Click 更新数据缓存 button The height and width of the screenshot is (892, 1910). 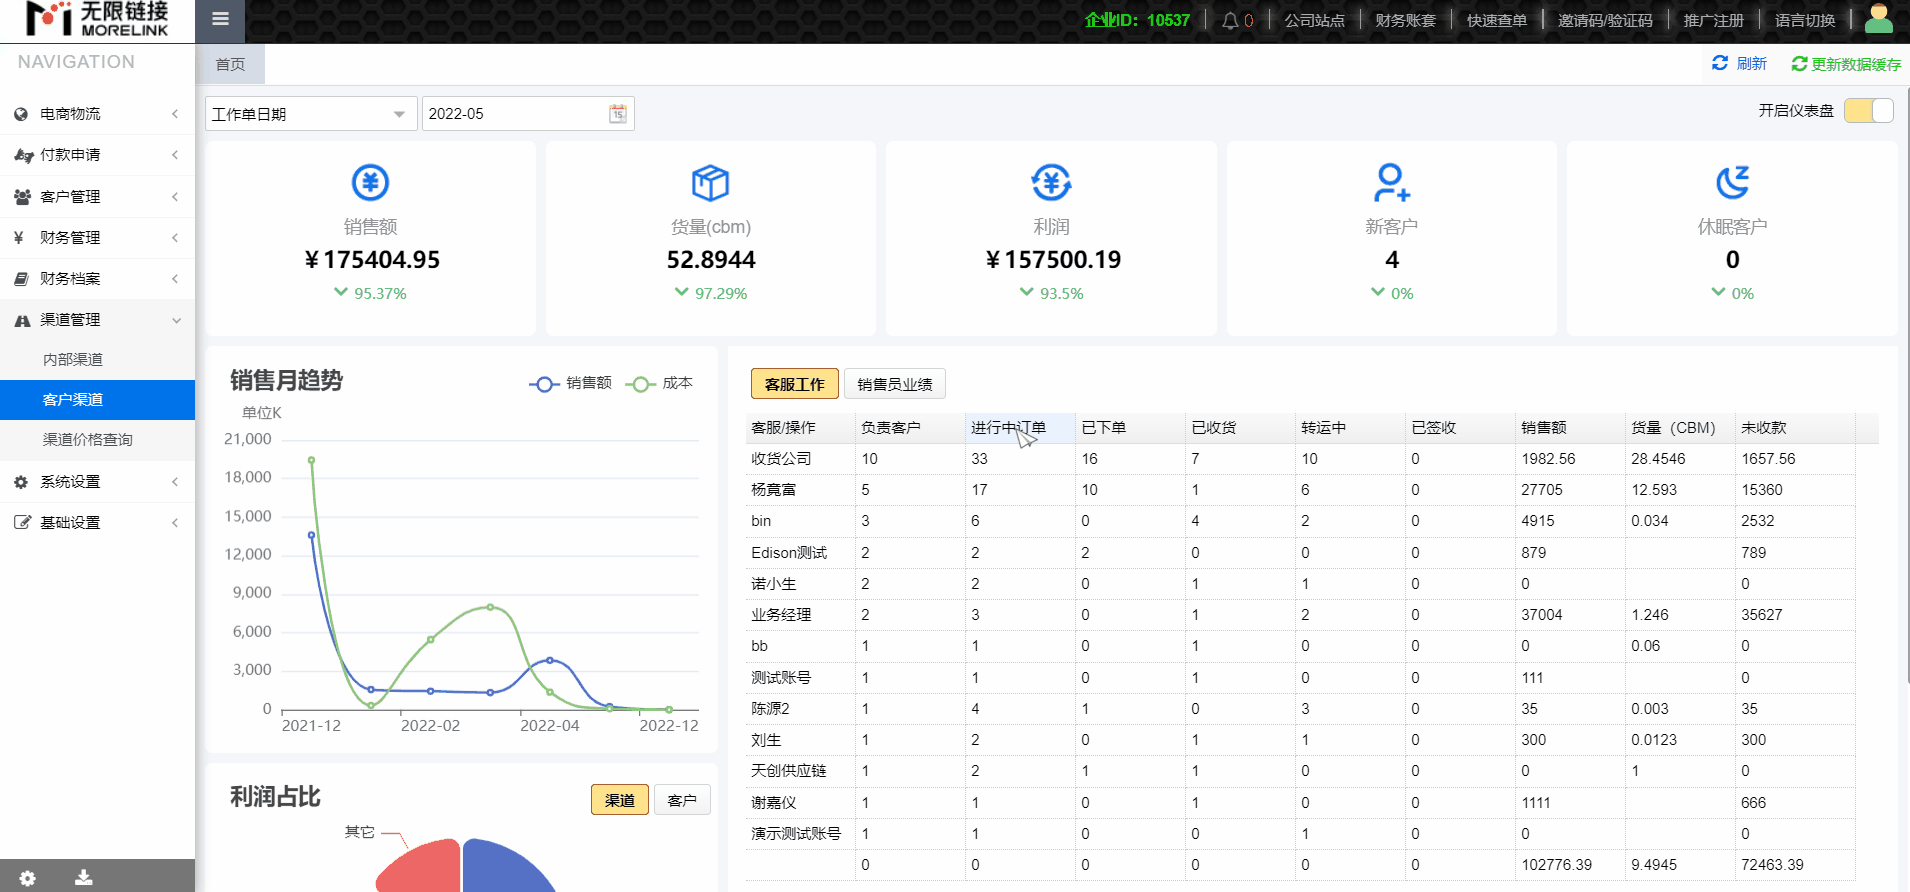click(1846, 64)
